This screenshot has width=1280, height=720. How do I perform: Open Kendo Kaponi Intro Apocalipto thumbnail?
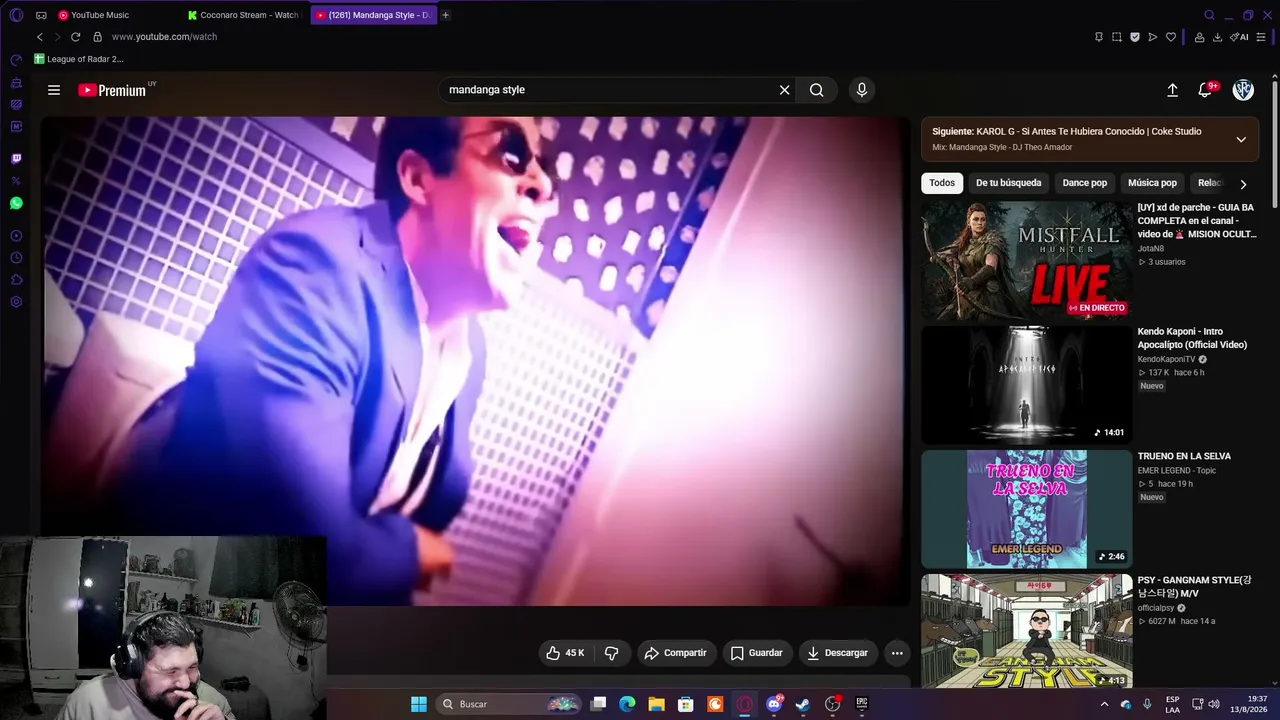pyautogui.click(x=1026, y=385)
